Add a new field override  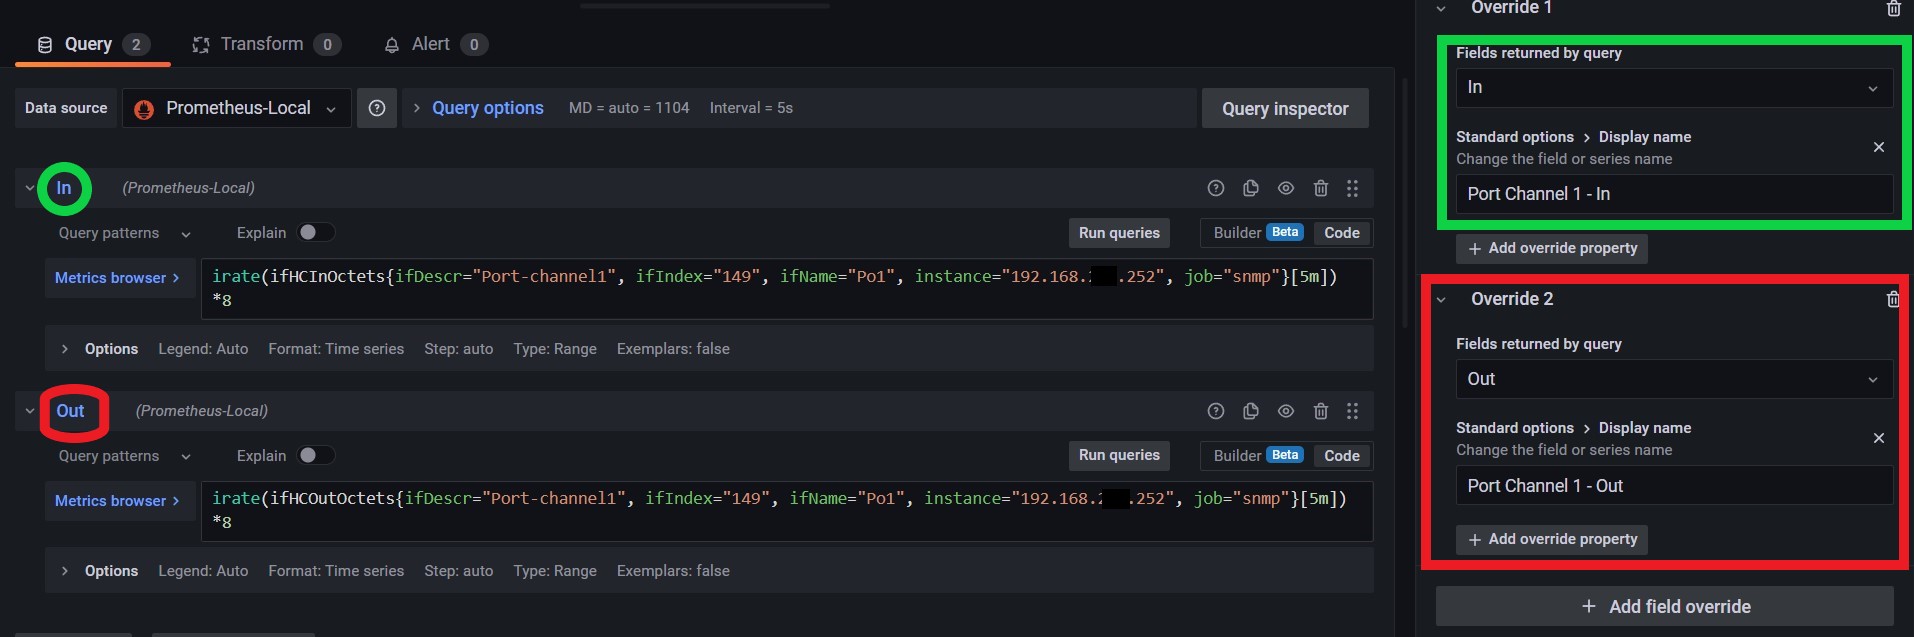1665,607
